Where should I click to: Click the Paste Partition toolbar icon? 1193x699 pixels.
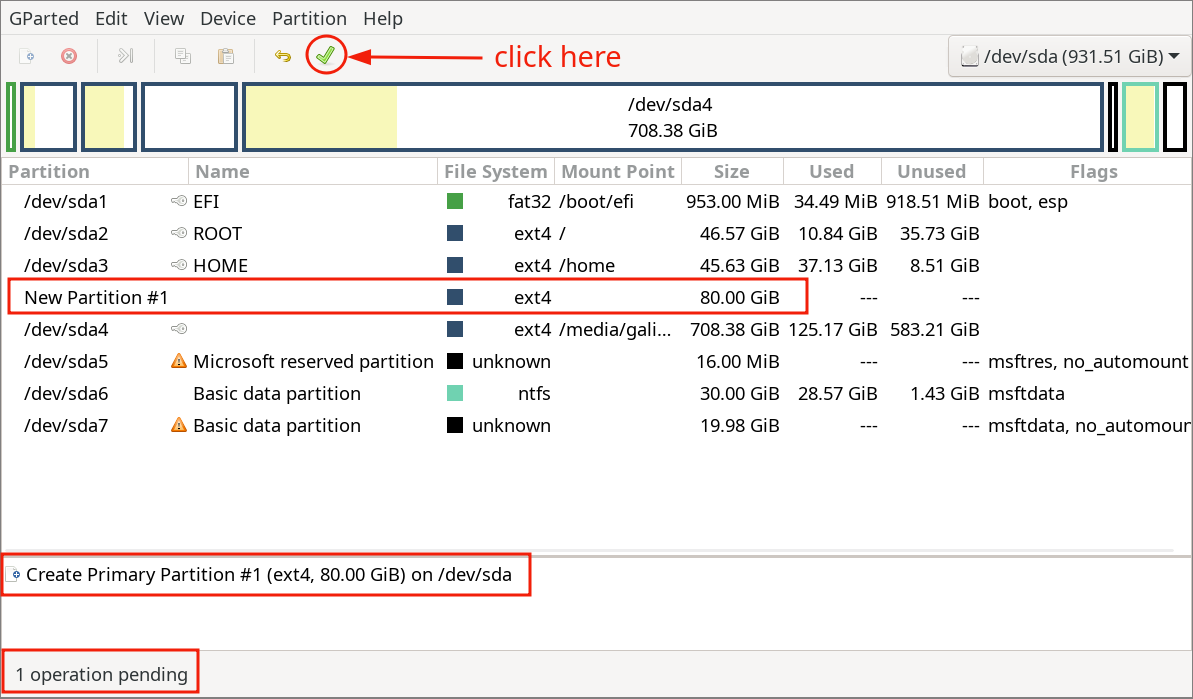pyautogui.click(x=226, y=56)
